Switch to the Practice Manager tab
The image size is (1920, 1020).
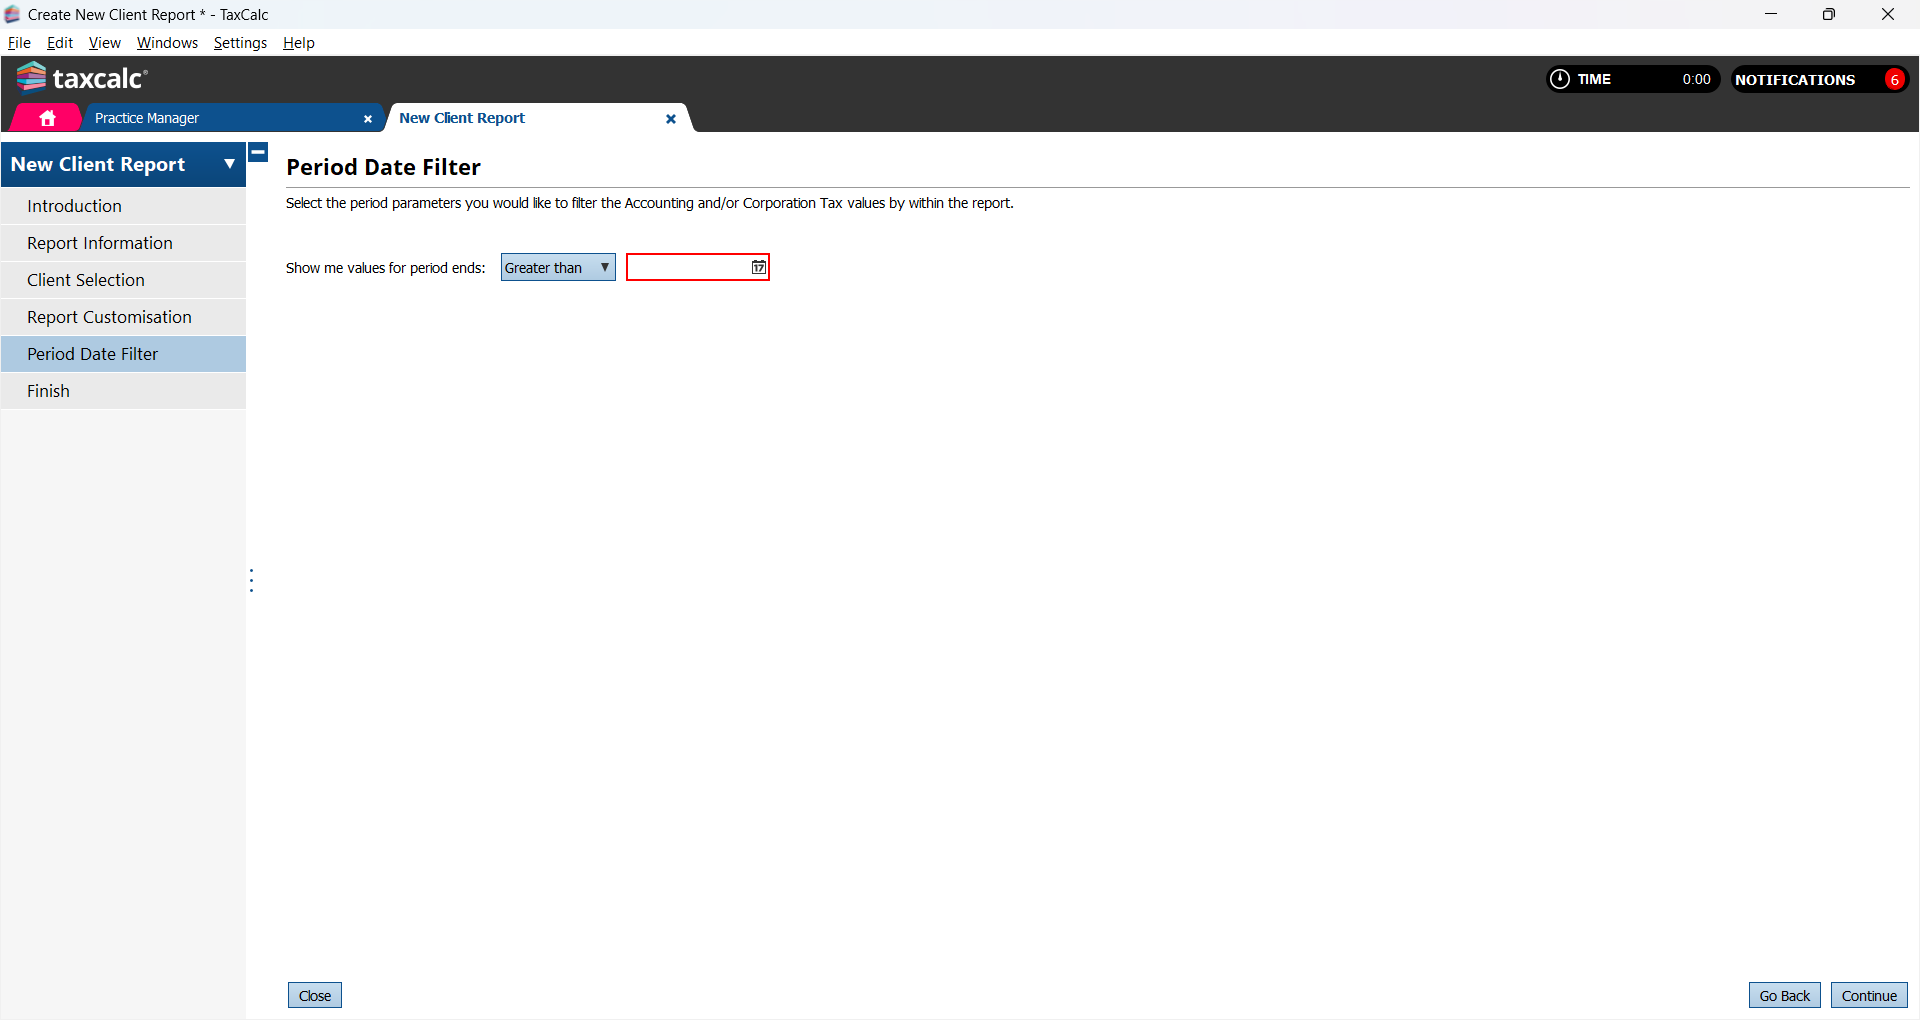(x=147, y=118)
